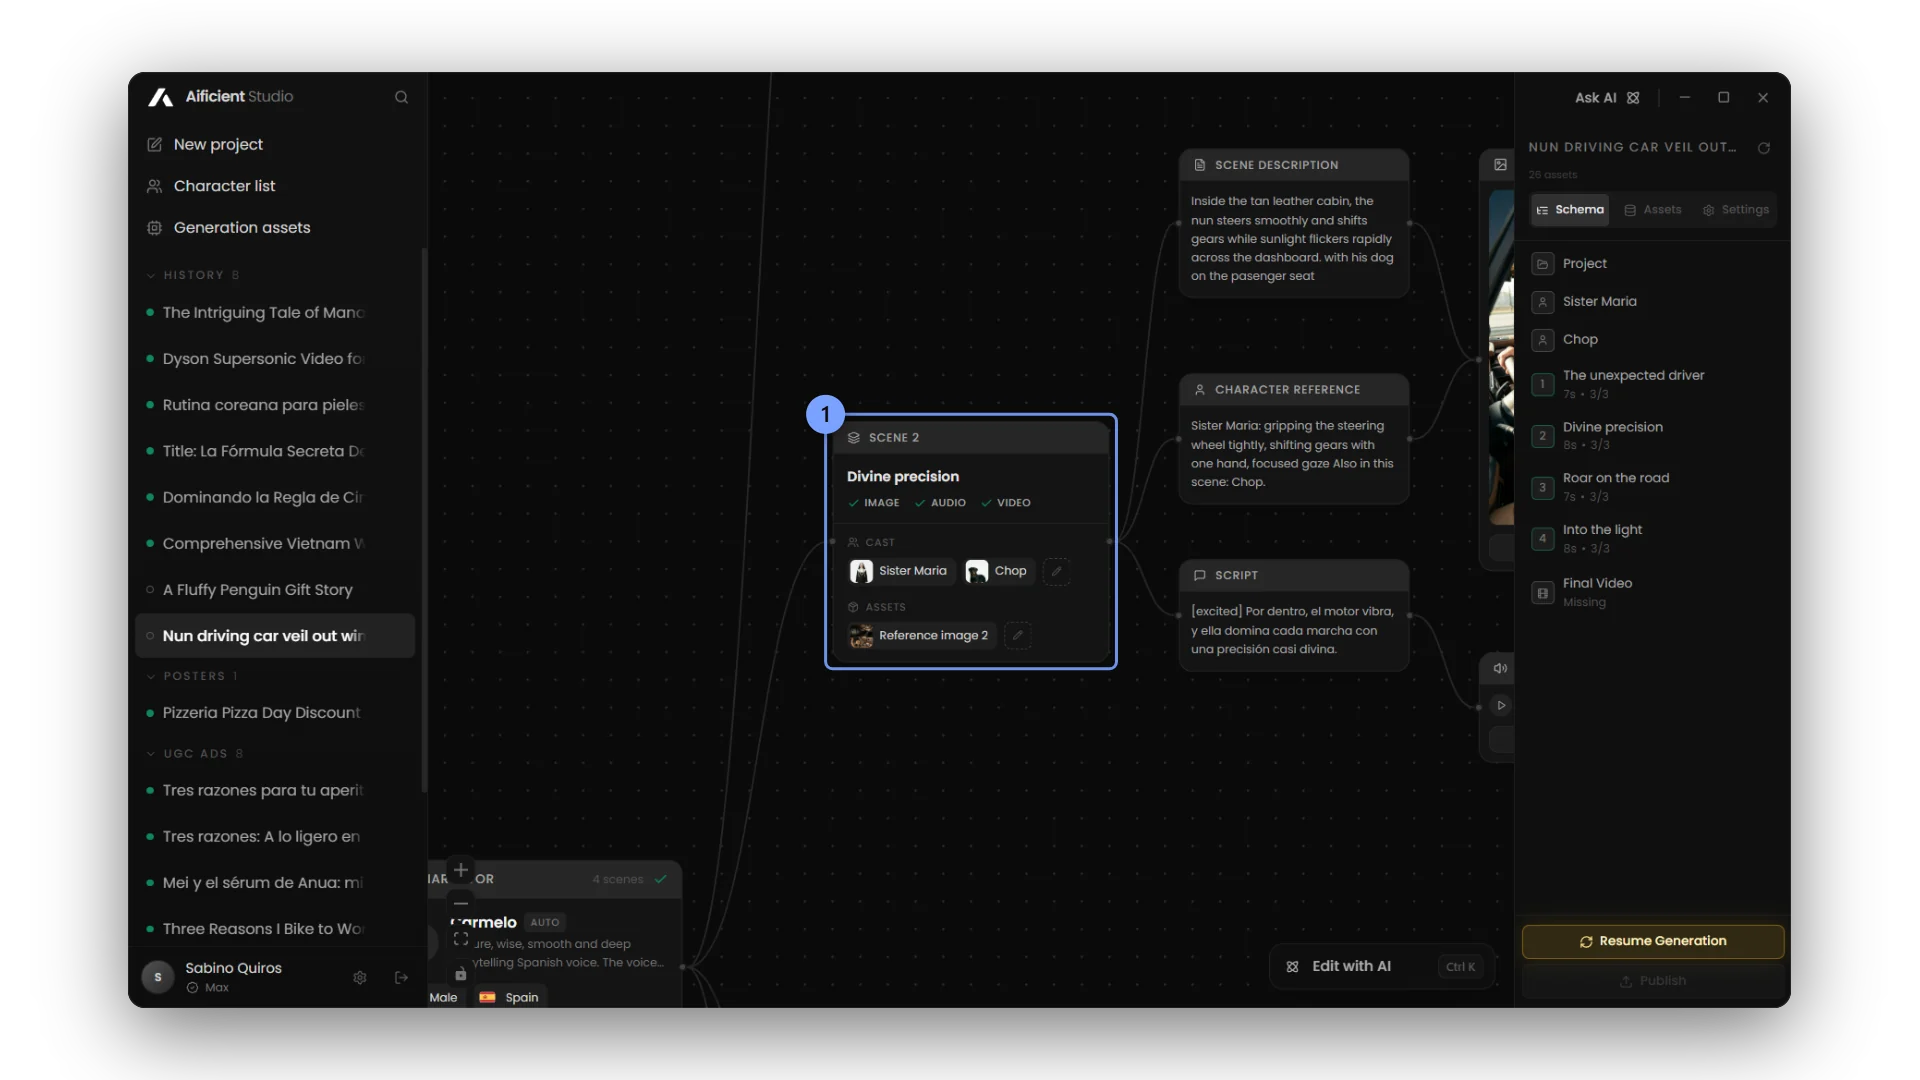Click the image node icon
This screenshot has width=1920, height=1080.
pyautogui.click(x=1500, y=165)
